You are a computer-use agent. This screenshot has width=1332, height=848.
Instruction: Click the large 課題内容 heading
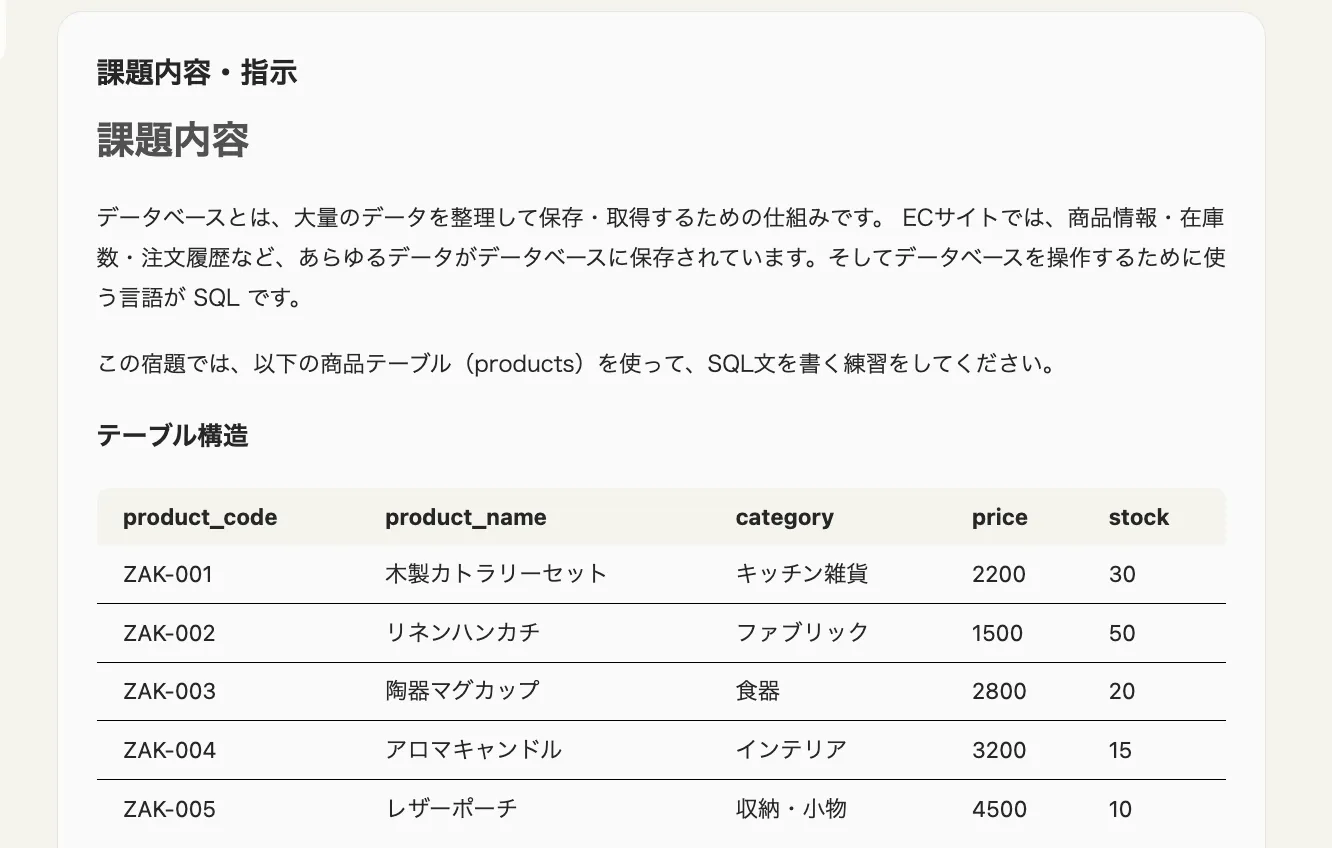(x=173, y=141)
